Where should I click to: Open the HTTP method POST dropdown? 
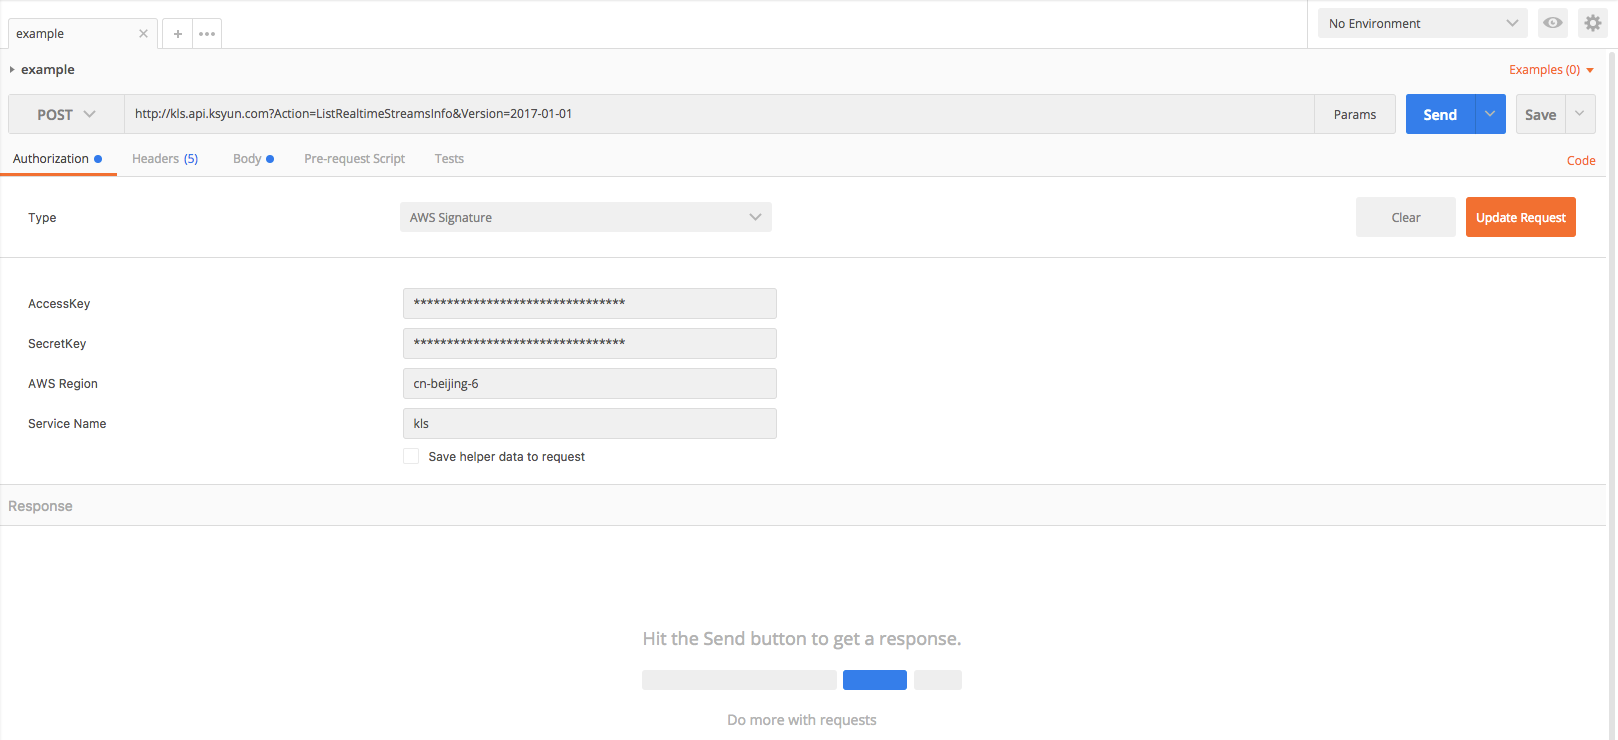[66, 114]
